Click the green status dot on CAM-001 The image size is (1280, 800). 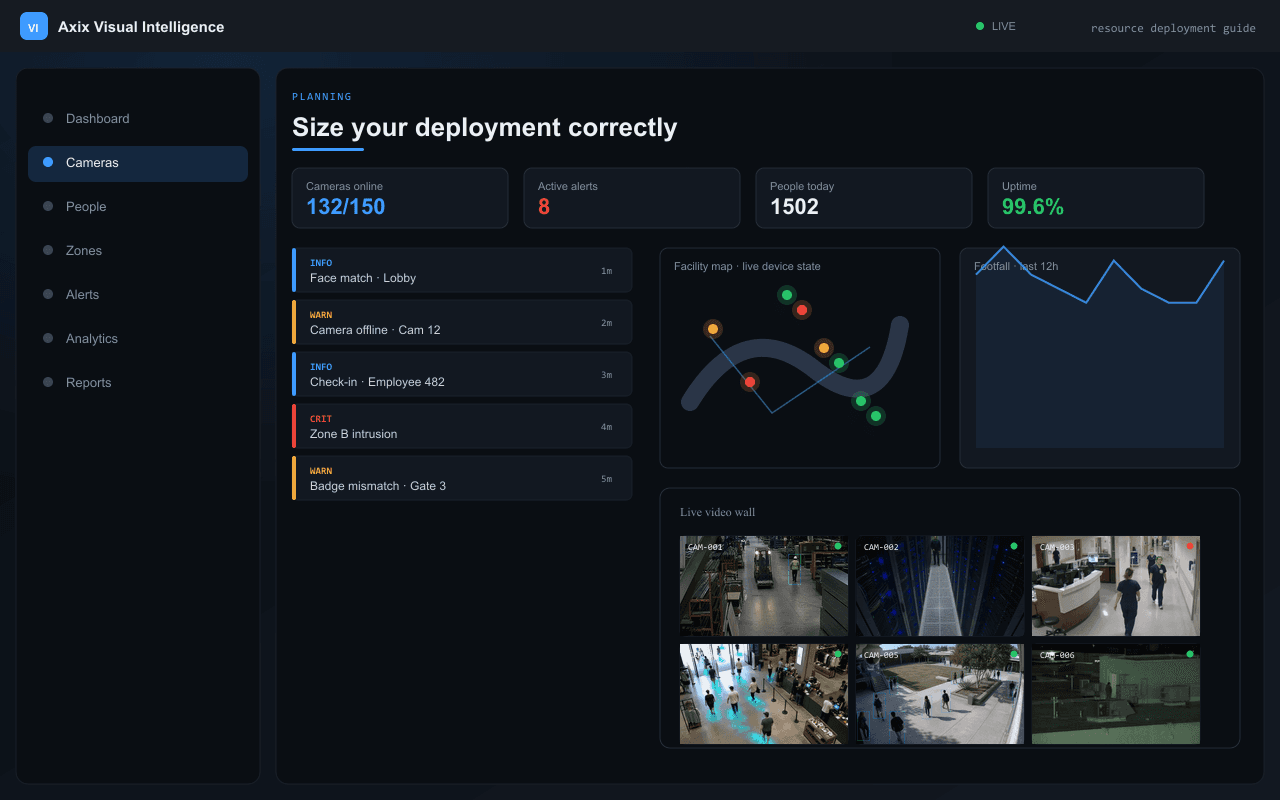pyautogui.click(x=838, y=546)
